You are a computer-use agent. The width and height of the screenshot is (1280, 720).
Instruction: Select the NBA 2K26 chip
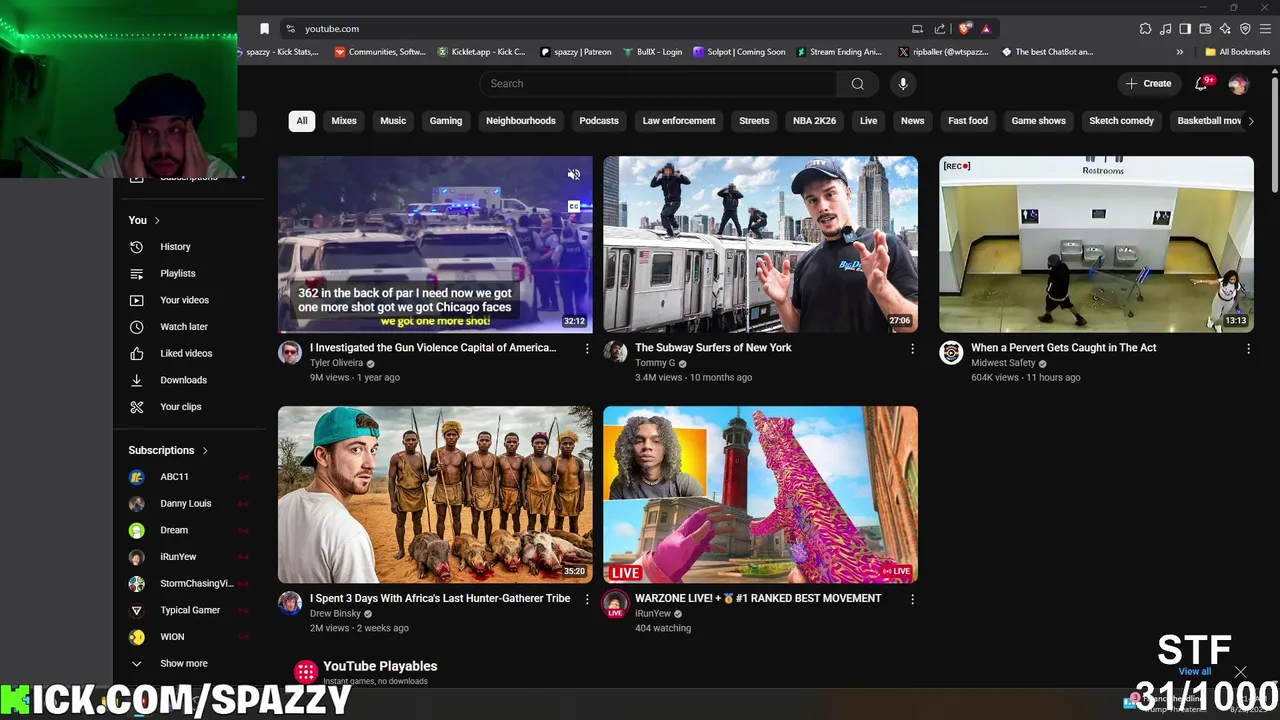point(814,121)
